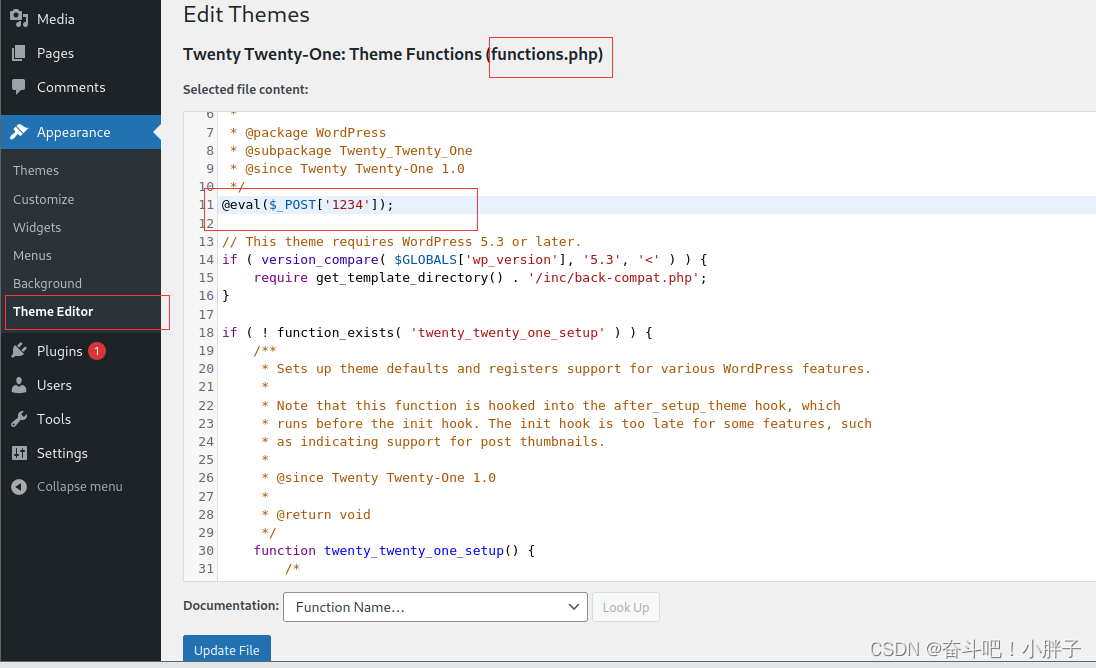Click the Appearance paintbrush icon

tap(19, 132)
